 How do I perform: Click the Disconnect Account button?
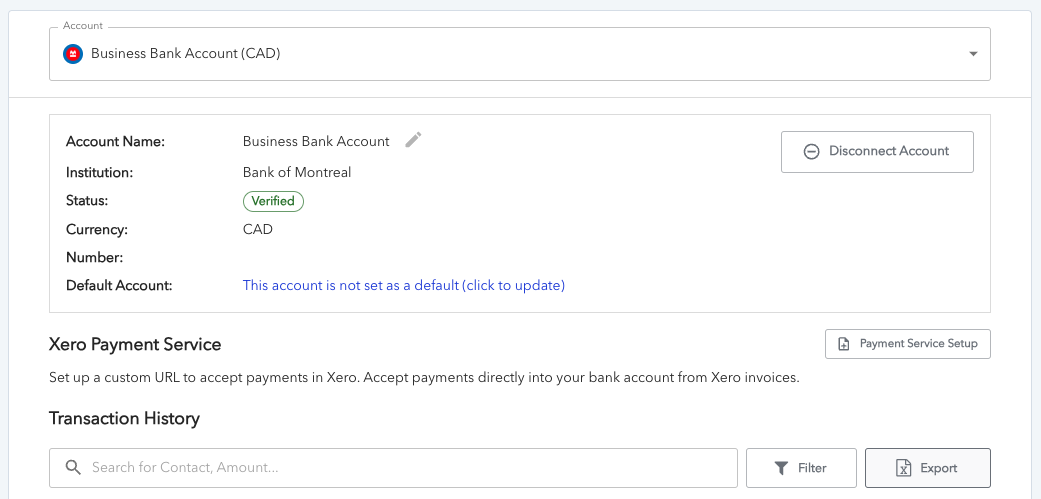(877, 152)
